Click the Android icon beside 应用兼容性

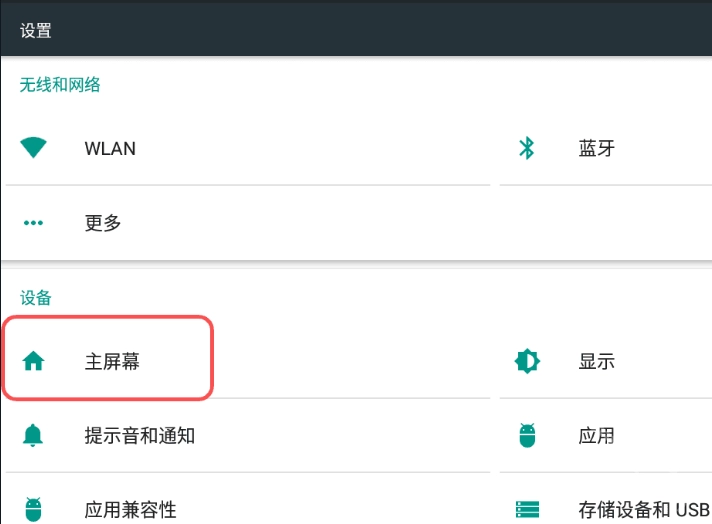point(34,509)
